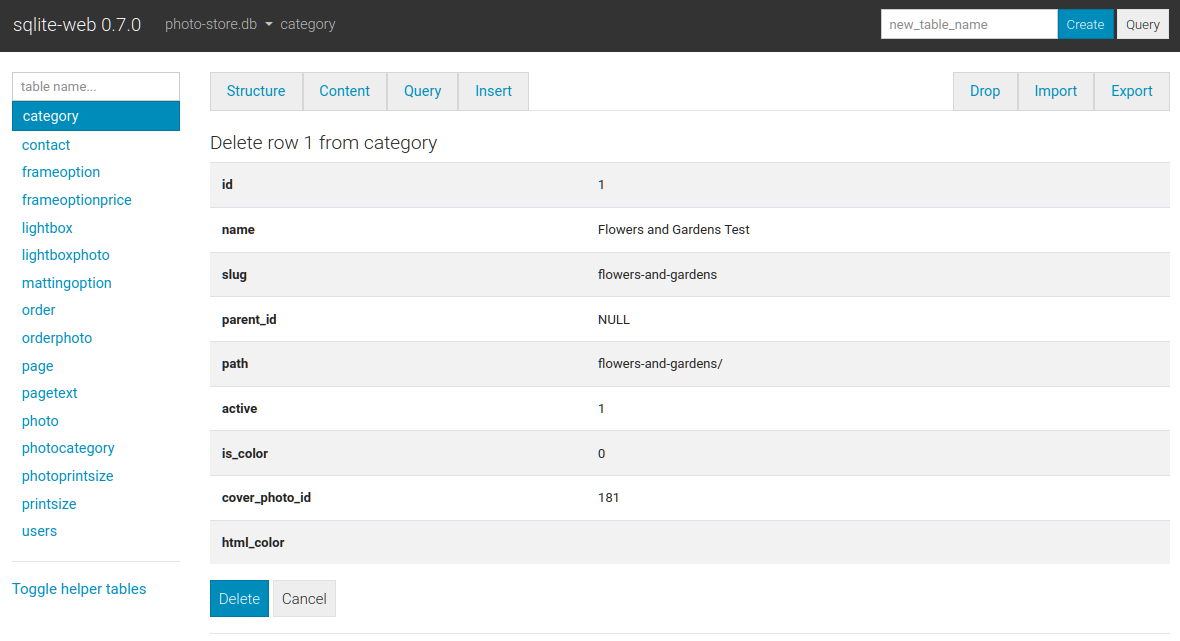Image resolution: width=1180 pixels, height=641 pixels.
Task: Click the Export button
Action: coord(1132,91)
